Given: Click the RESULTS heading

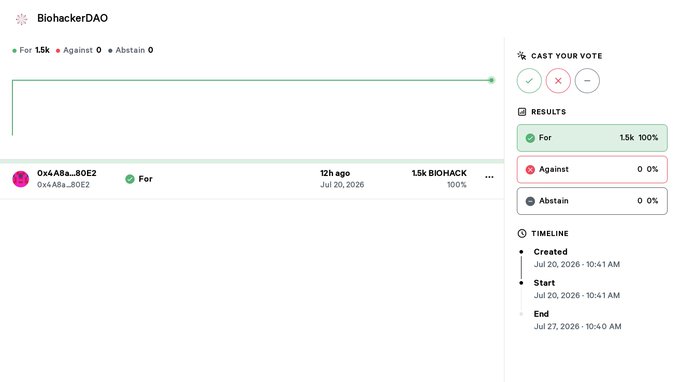Looking at the screenshot, I should pyautogui.click(x=549, y=112).
